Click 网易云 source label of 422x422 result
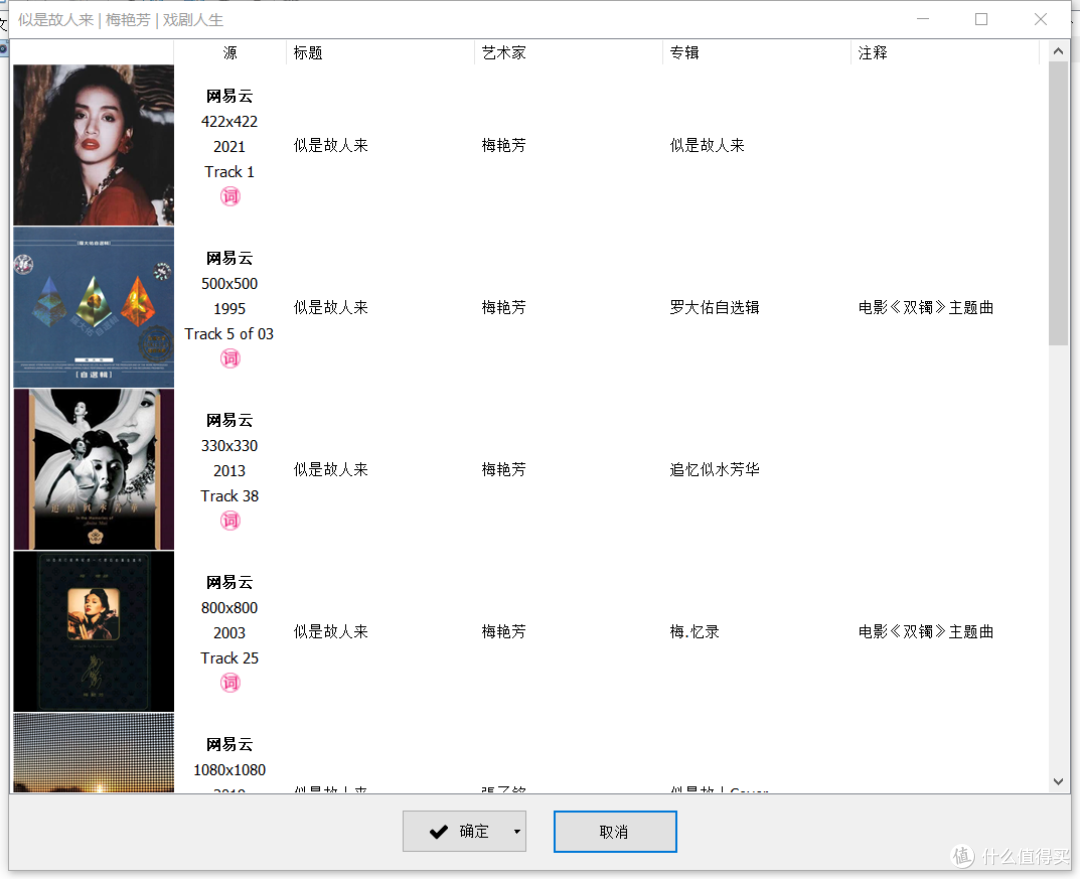This screenshot has height=879, width=1080. (229, 96)
